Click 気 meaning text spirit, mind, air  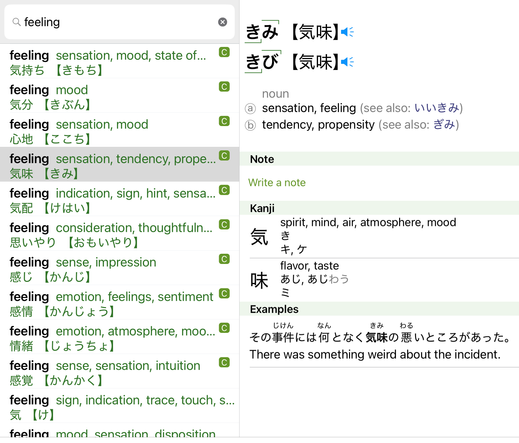pyautogui.click(x=368, y=222)
